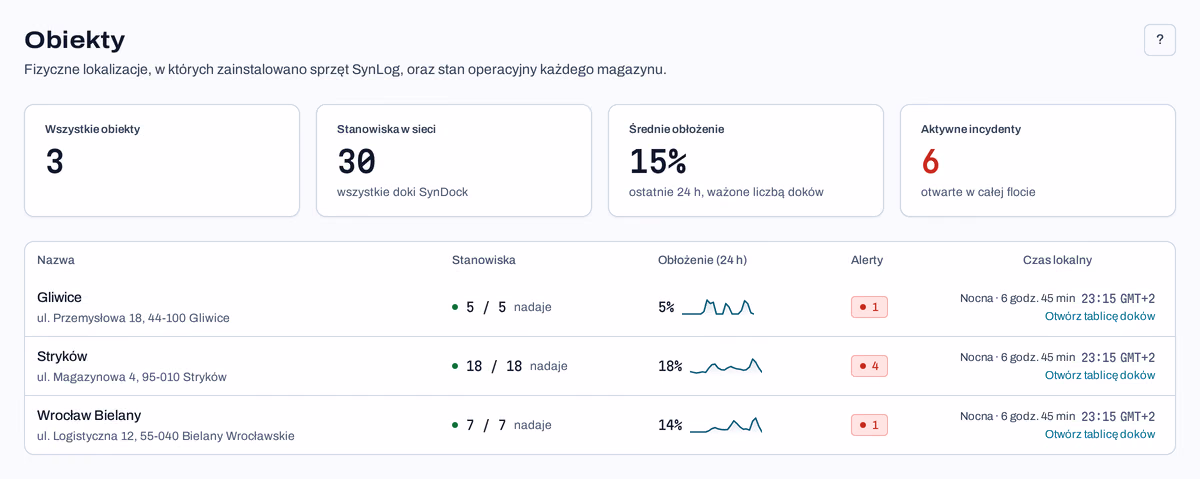Click the Alerty column header
The width and height of the screenshot is (1200, 479).
(x=867, y=260)
